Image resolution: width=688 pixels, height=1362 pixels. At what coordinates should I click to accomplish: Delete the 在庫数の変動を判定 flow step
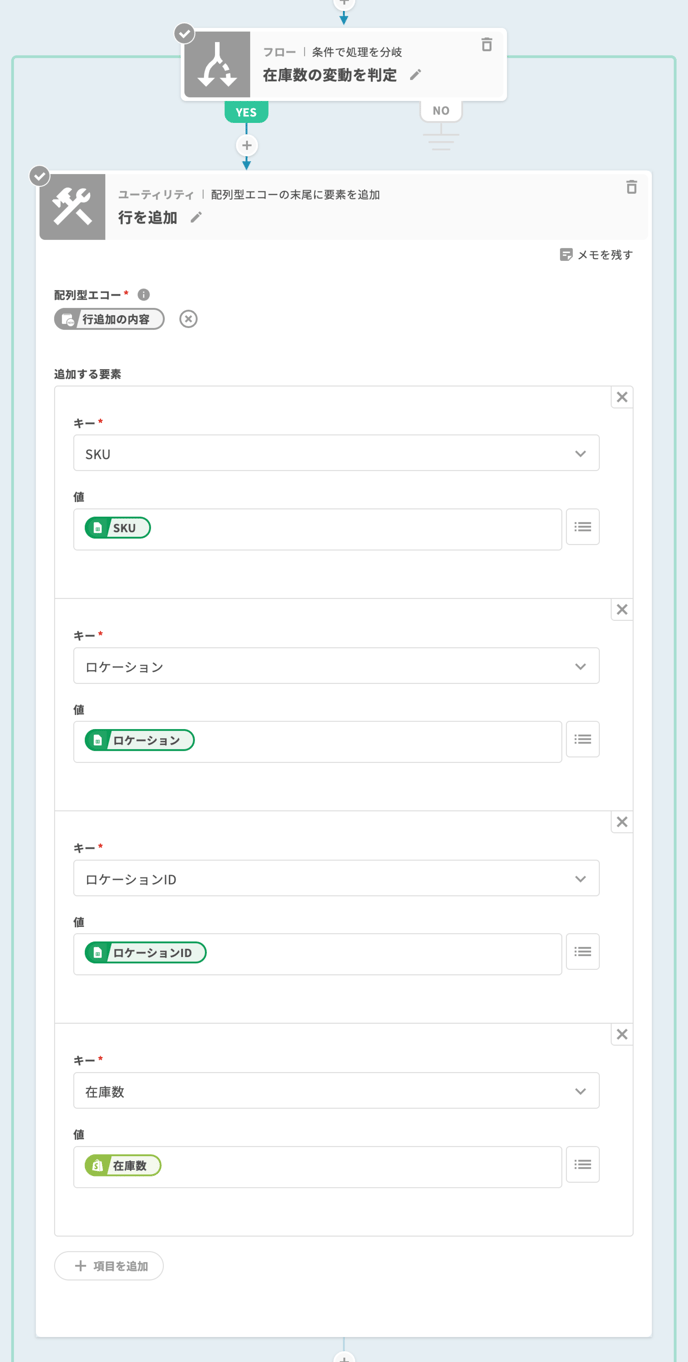(487, 45)
